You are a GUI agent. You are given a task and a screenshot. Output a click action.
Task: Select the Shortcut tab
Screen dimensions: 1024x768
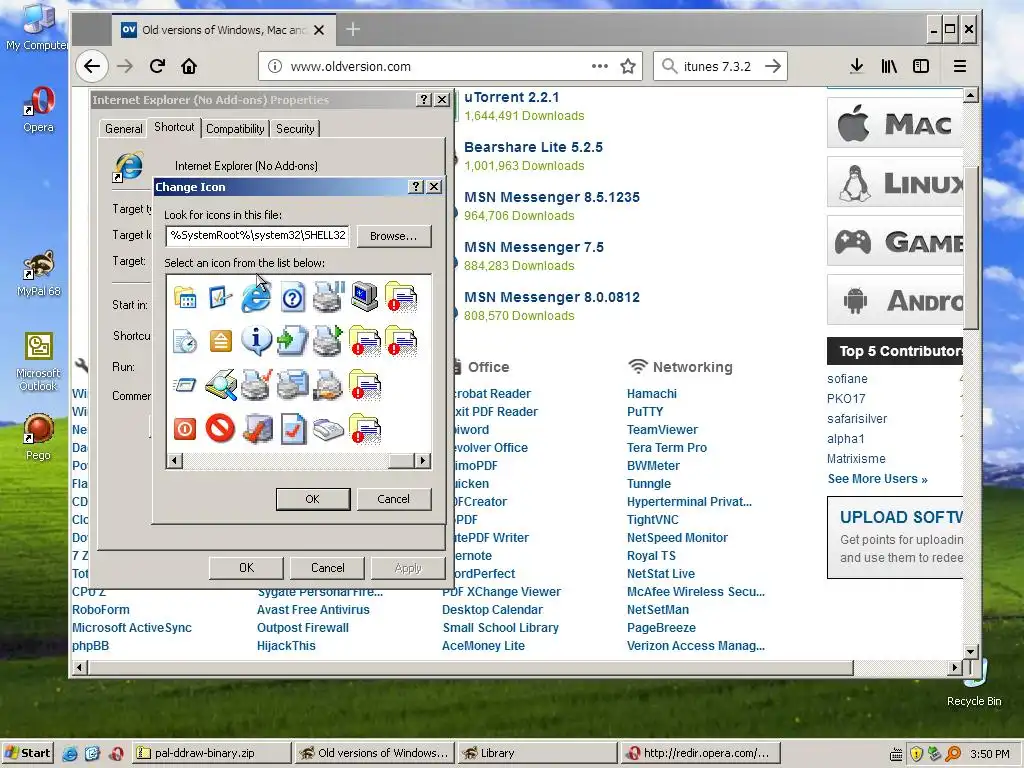174,127
